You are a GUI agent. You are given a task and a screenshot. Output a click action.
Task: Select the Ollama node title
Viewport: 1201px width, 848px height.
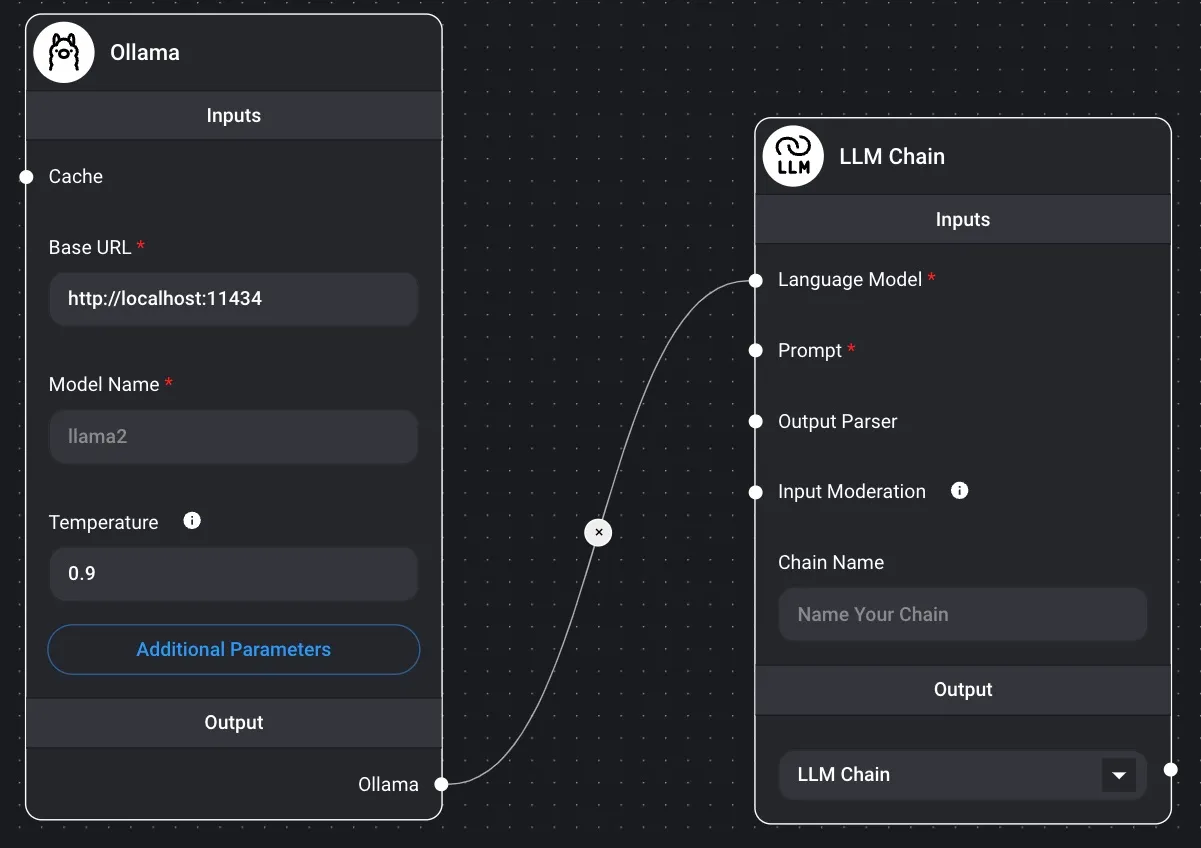pyautogui.click(x=145, y=53)
